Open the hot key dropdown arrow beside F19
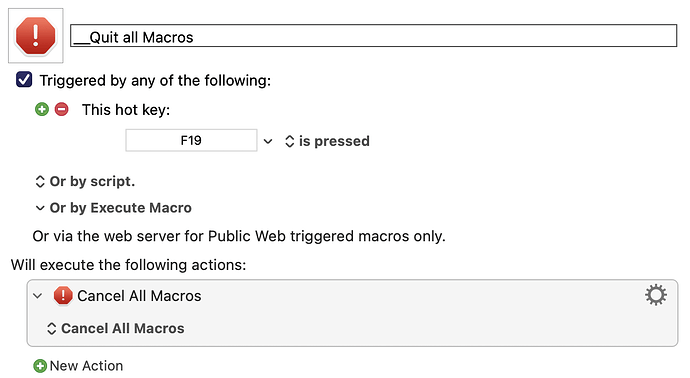The width and height of the screenshot is (690, 378). point(268,141)
